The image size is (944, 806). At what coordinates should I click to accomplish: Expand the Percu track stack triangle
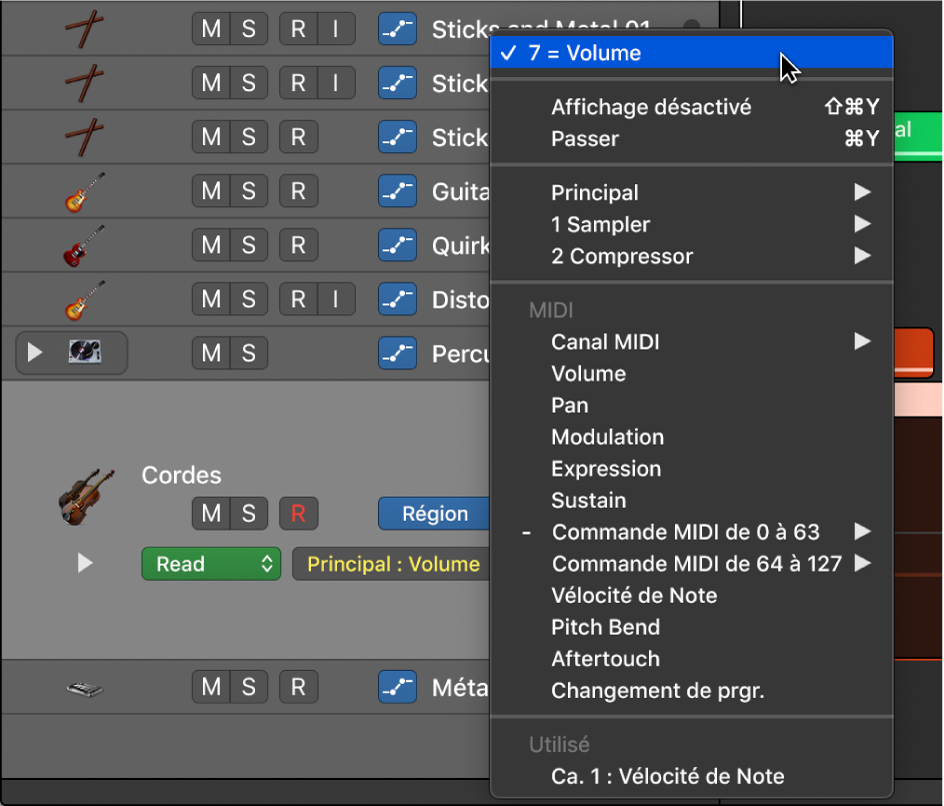coord(35,352)
